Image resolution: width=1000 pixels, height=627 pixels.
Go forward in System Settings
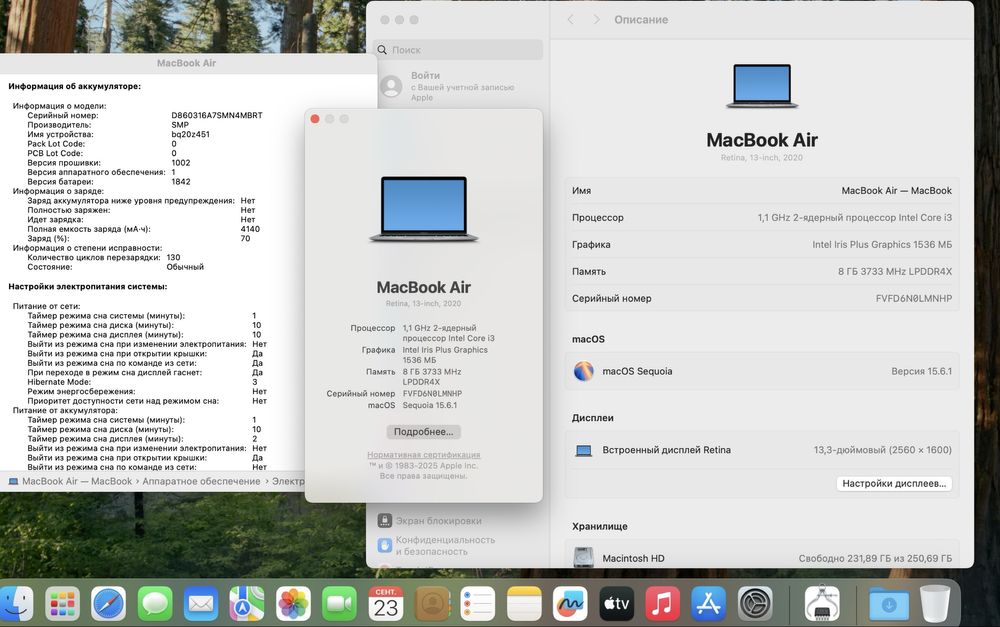click(596, 20)
